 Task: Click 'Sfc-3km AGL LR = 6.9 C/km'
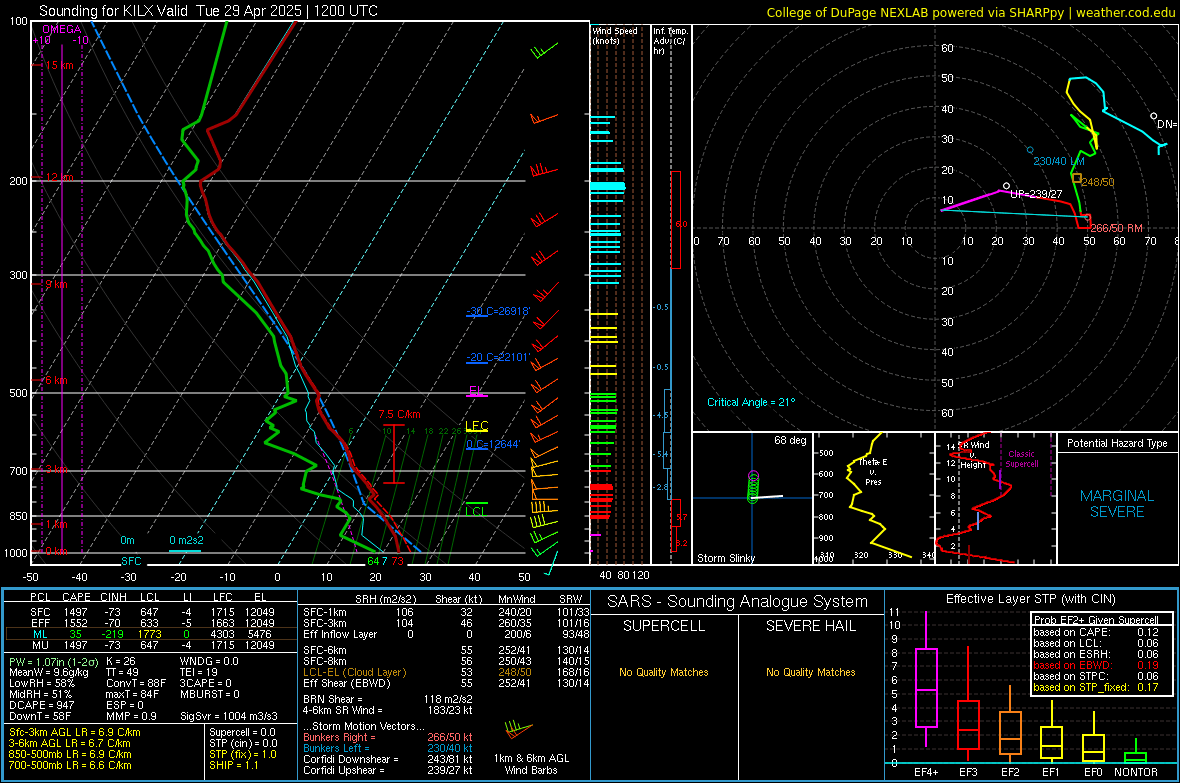75,733
